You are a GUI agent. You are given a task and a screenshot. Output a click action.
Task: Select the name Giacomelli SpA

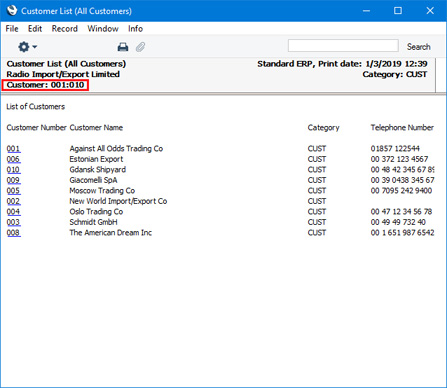tap(93, 180)
